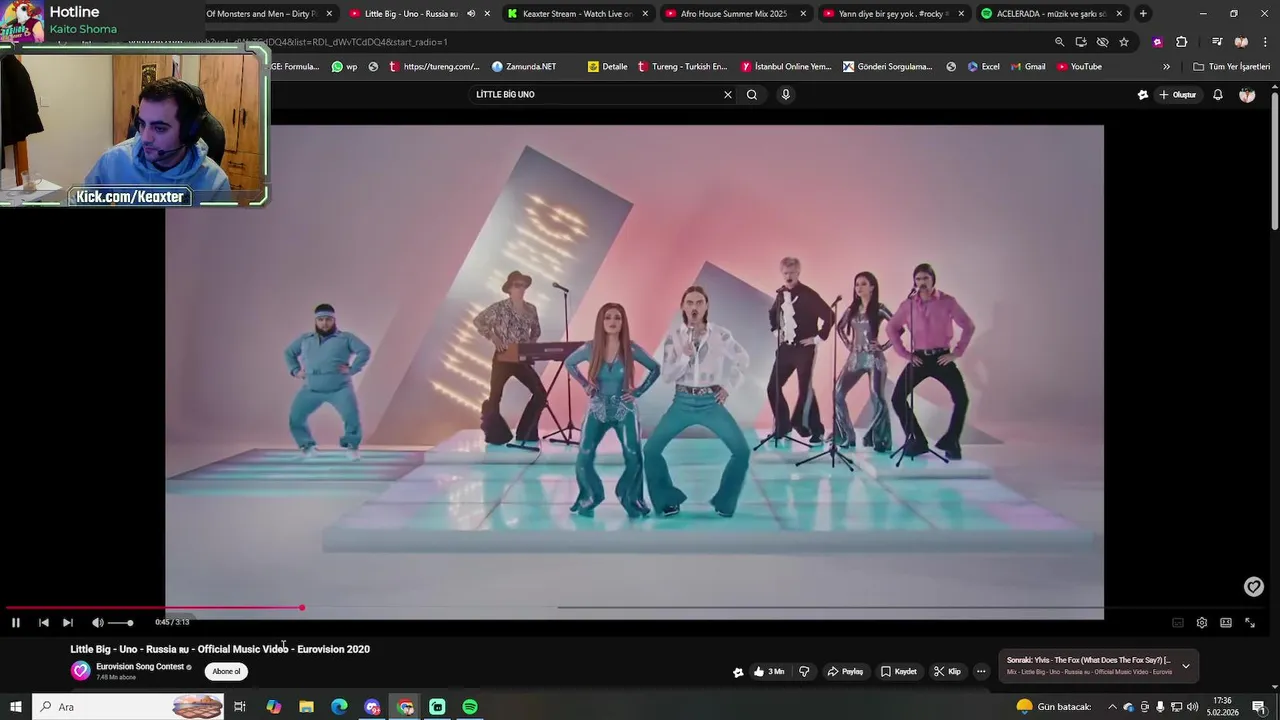Open File Explorer from taskbar
1280x720 pixels.
pyautogui.click(x=306, y=707)
